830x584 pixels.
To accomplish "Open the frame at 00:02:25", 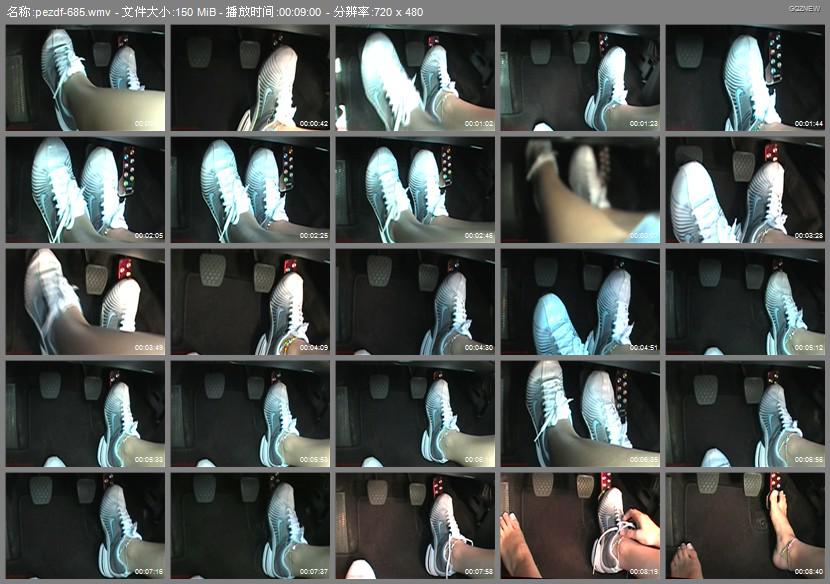I will (250, 190).
